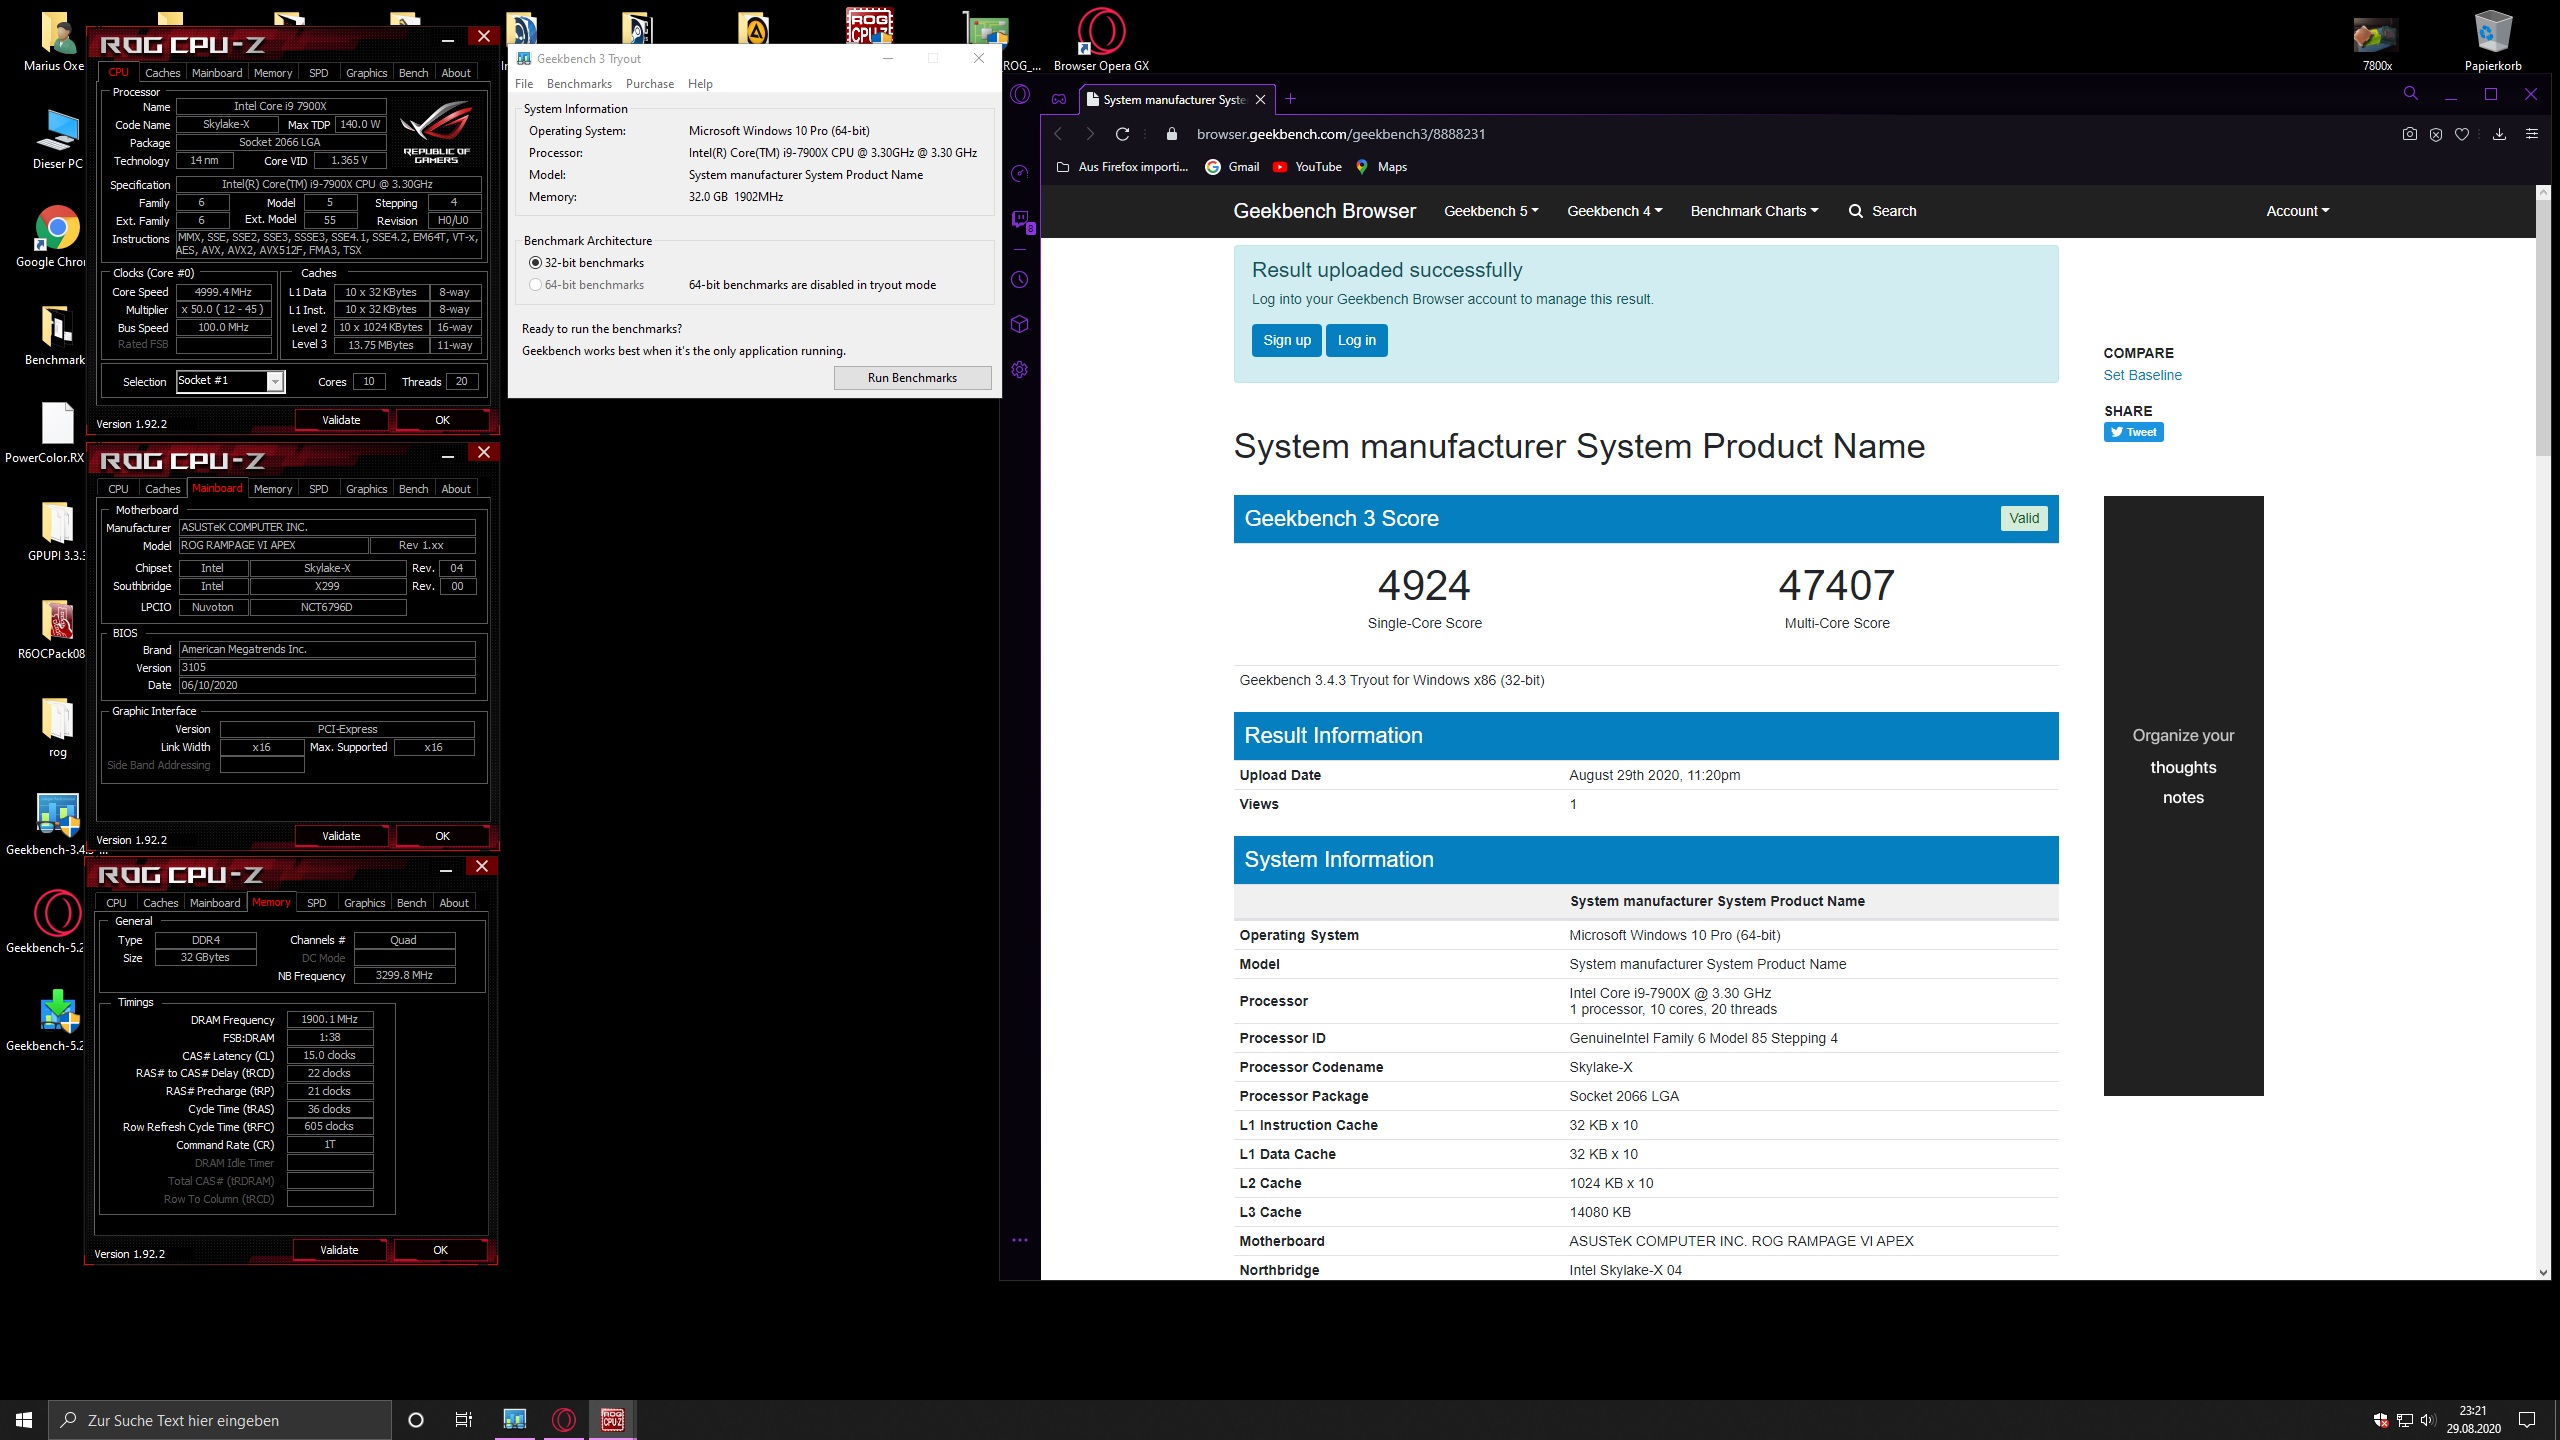Viewport: 2560px width, 1440px height.
Task: Open Extensions cube icon in sidebar
Action: (x=1020, y=324)
